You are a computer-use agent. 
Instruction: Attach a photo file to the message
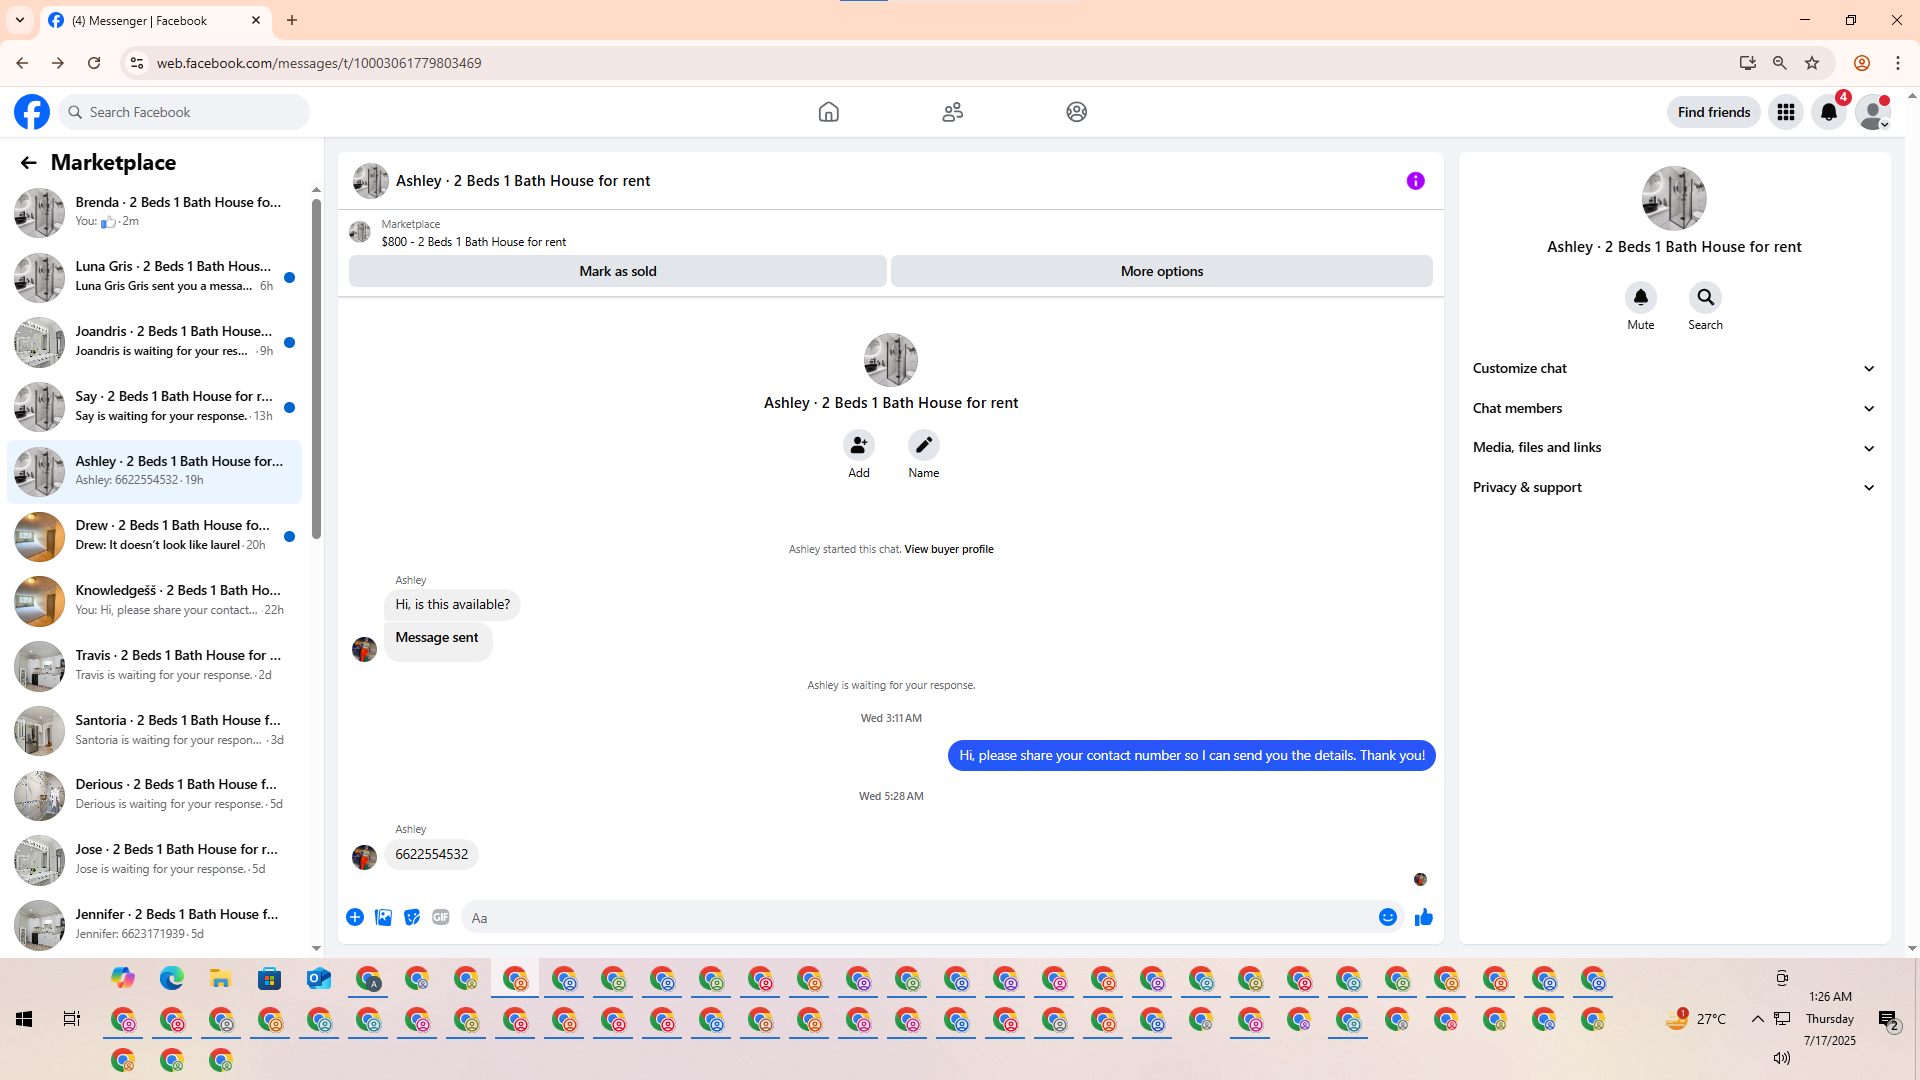click(384, 917)
